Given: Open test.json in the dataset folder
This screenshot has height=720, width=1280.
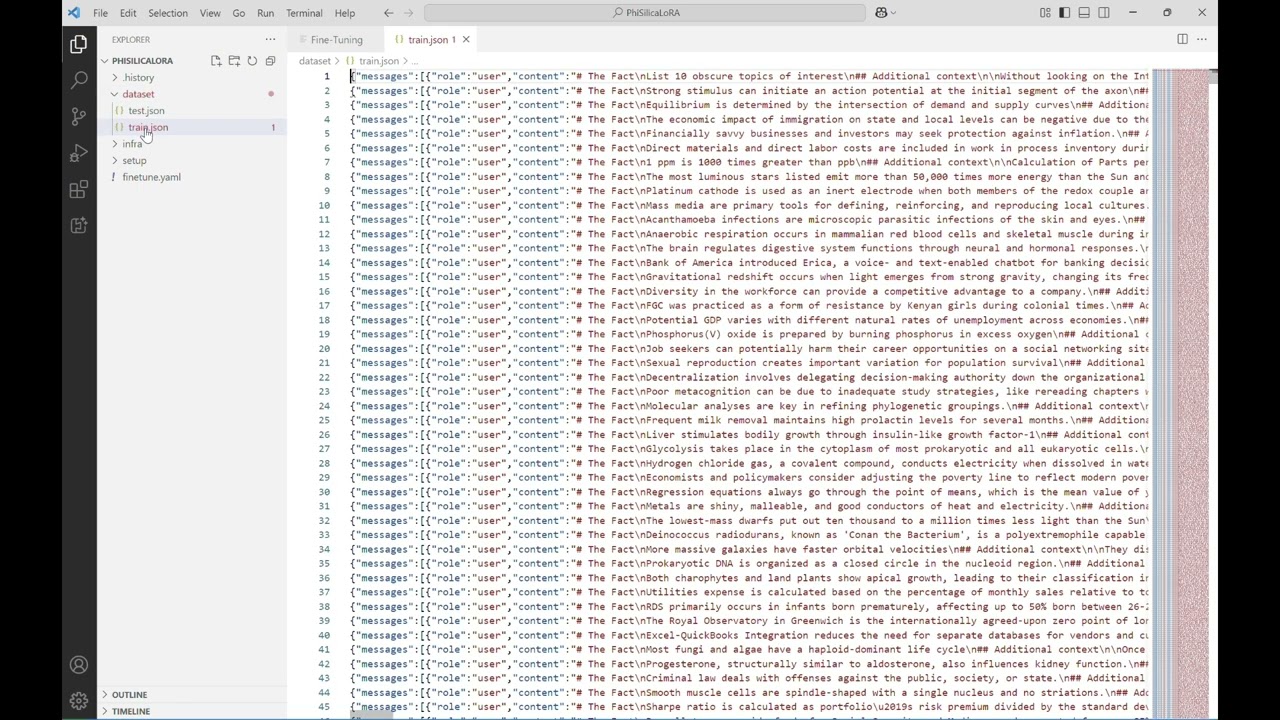Looking at the screenshot, I should click(x=146, y=111).
